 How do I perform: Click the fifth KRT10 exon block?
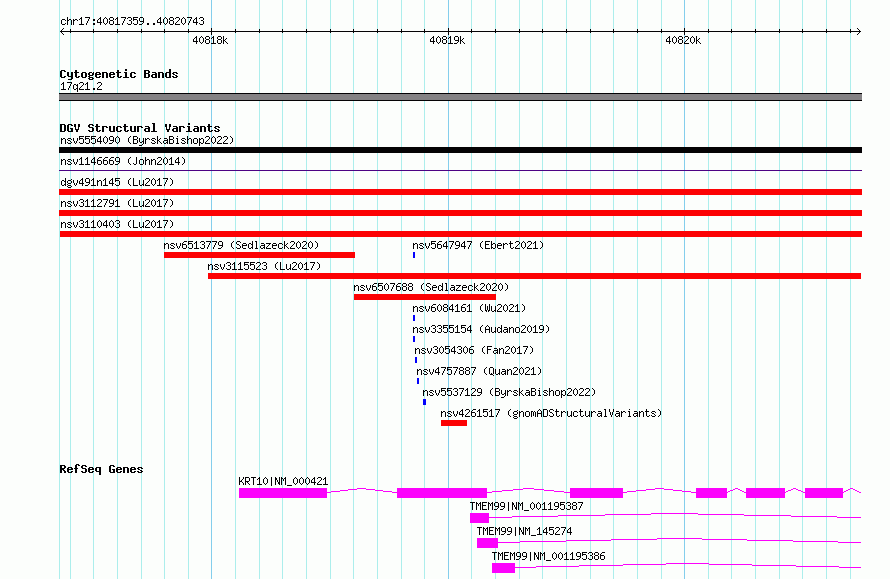click(x=765, y=493)
